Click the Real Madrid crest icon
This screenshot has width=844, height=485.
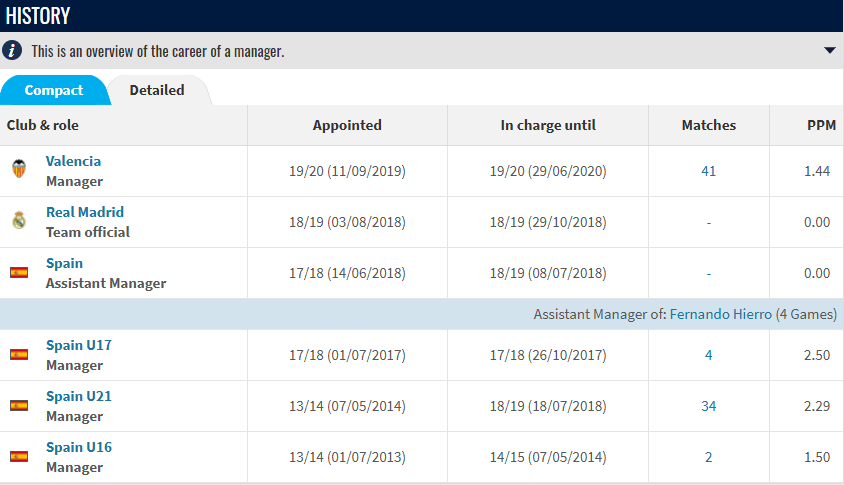tap(19, 221)
